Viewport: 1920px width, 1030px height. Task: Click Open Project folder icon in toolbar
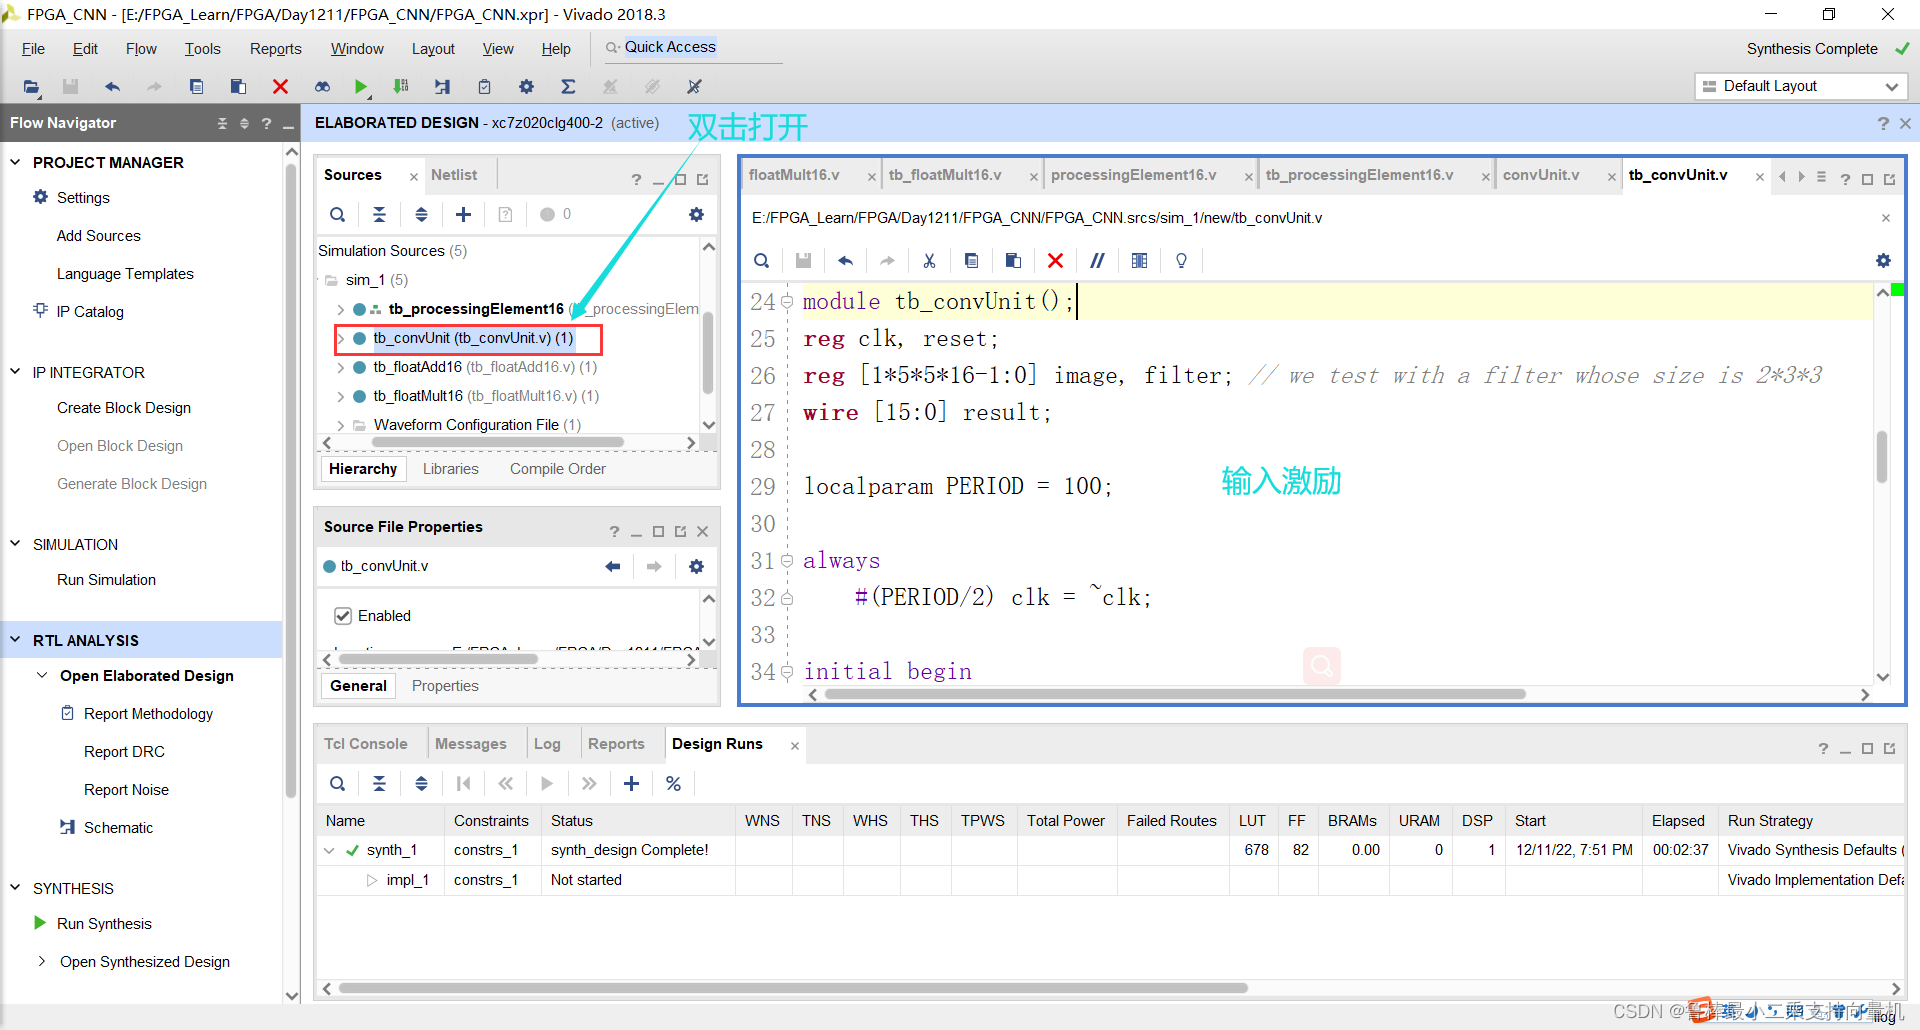31,87
